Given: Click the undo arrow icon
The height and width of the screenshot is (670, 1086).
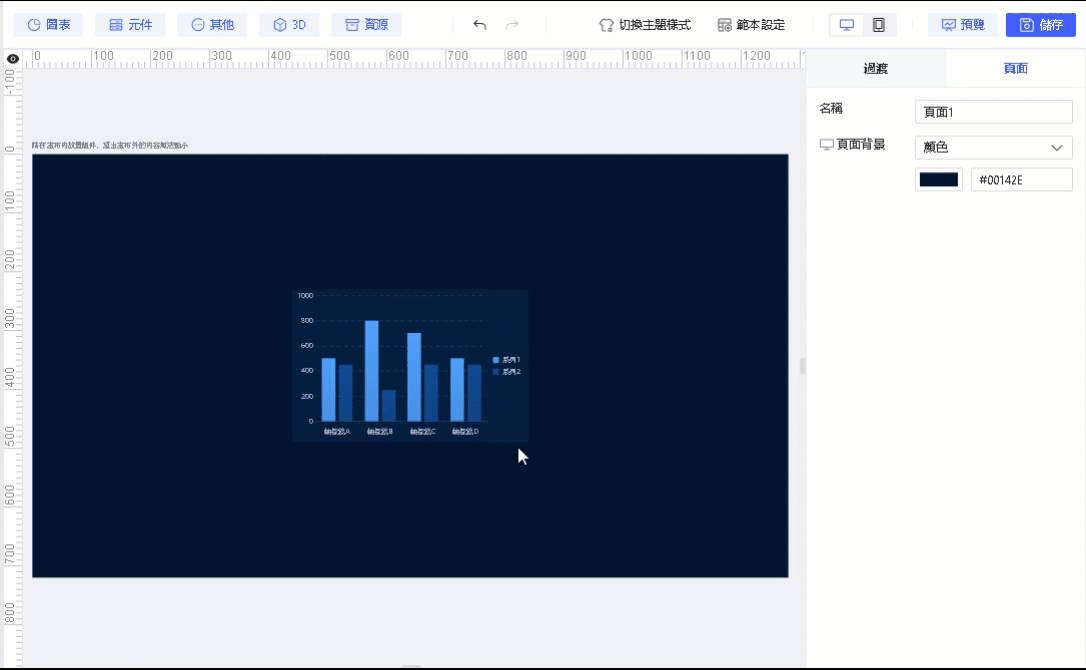Looking at the screenshot, I should pos(480,25).
